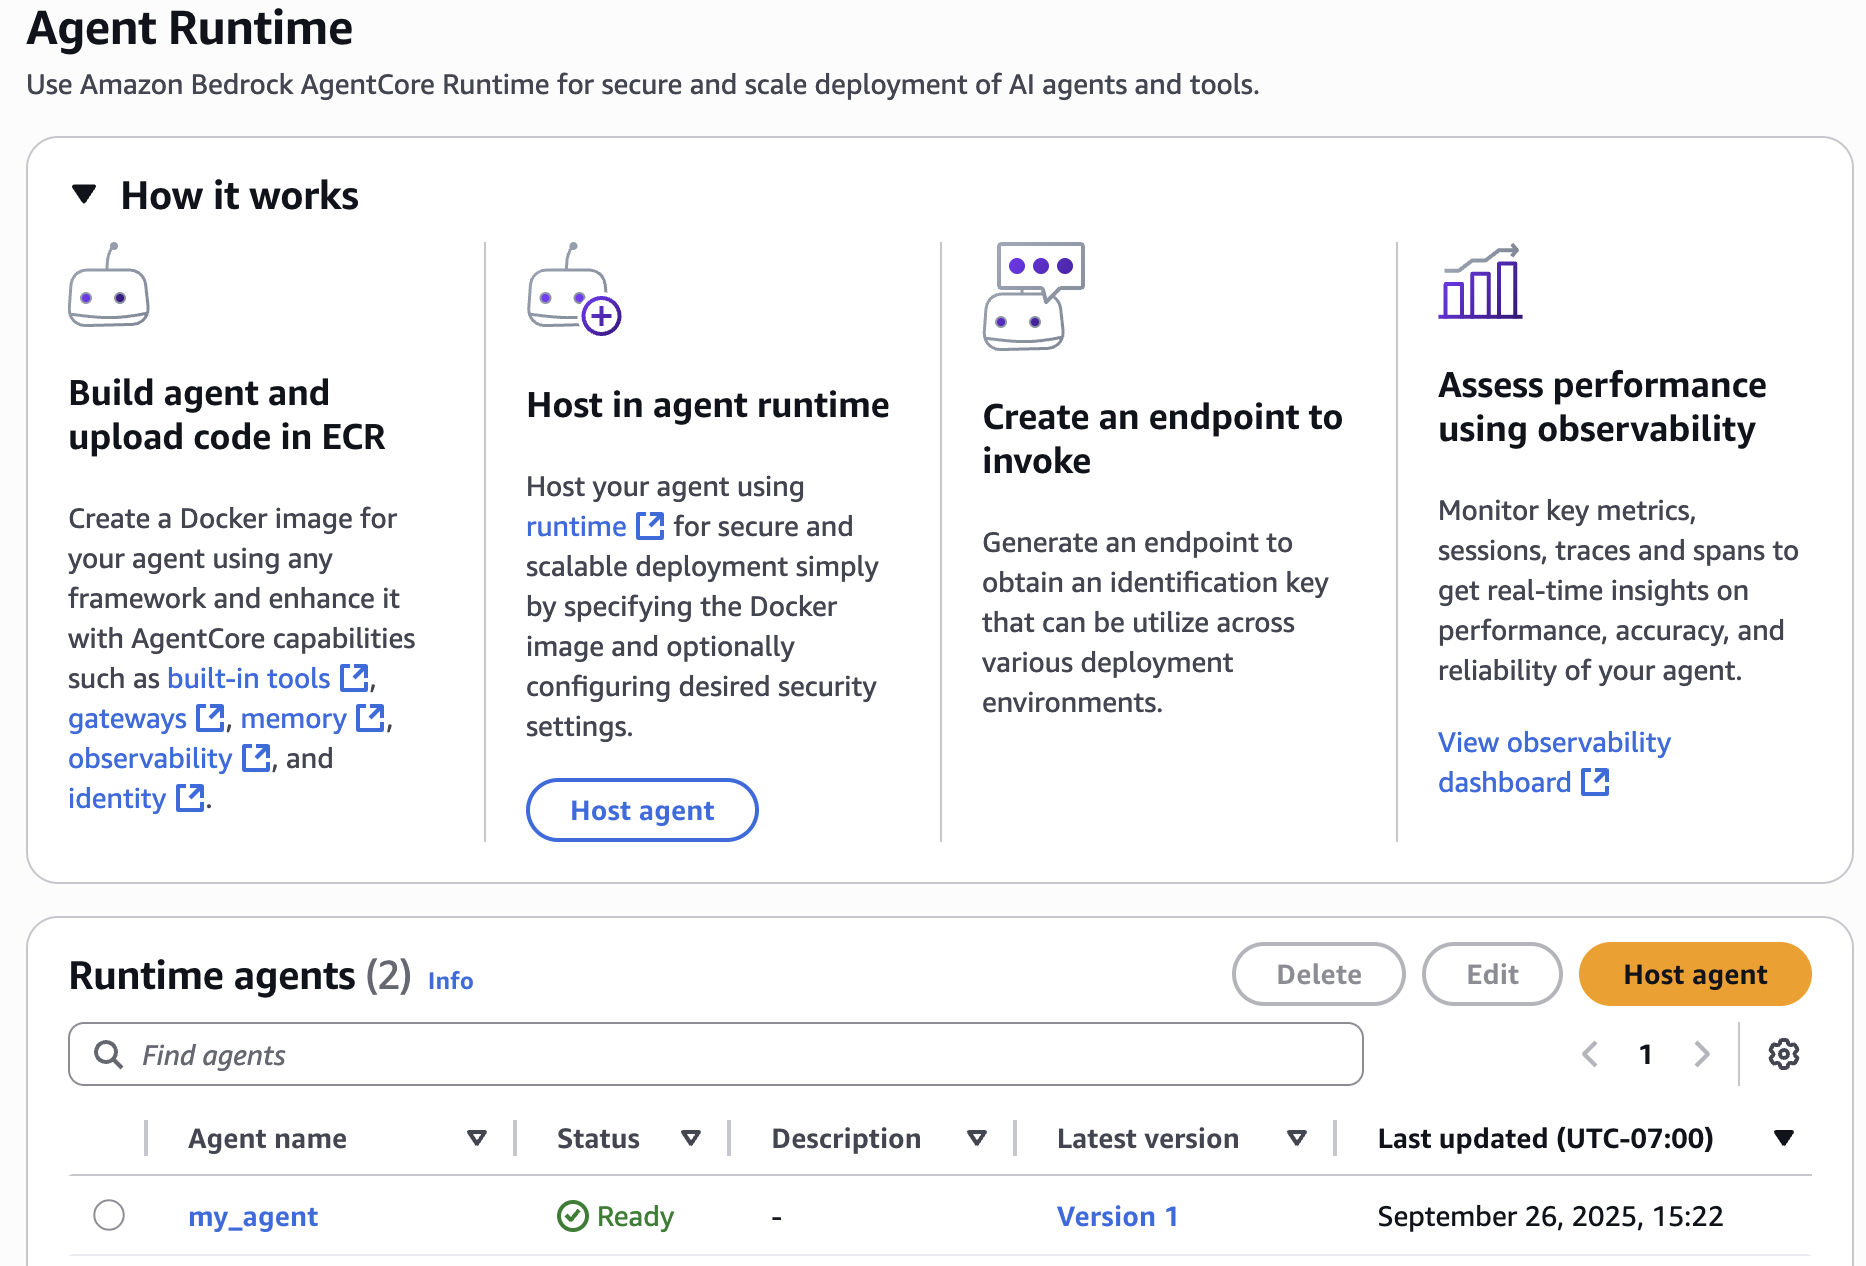Sort by Last updated column arrow
1866x1266 pixels.
point(1783,1138)
